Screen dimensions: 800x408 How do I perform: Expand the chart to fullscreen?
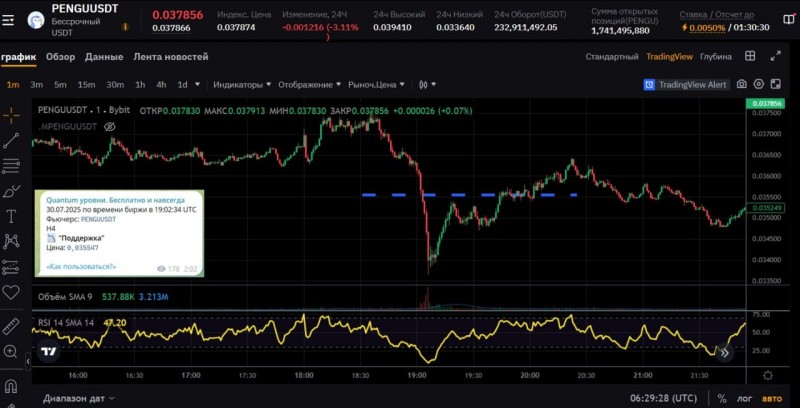coord(776,56)
